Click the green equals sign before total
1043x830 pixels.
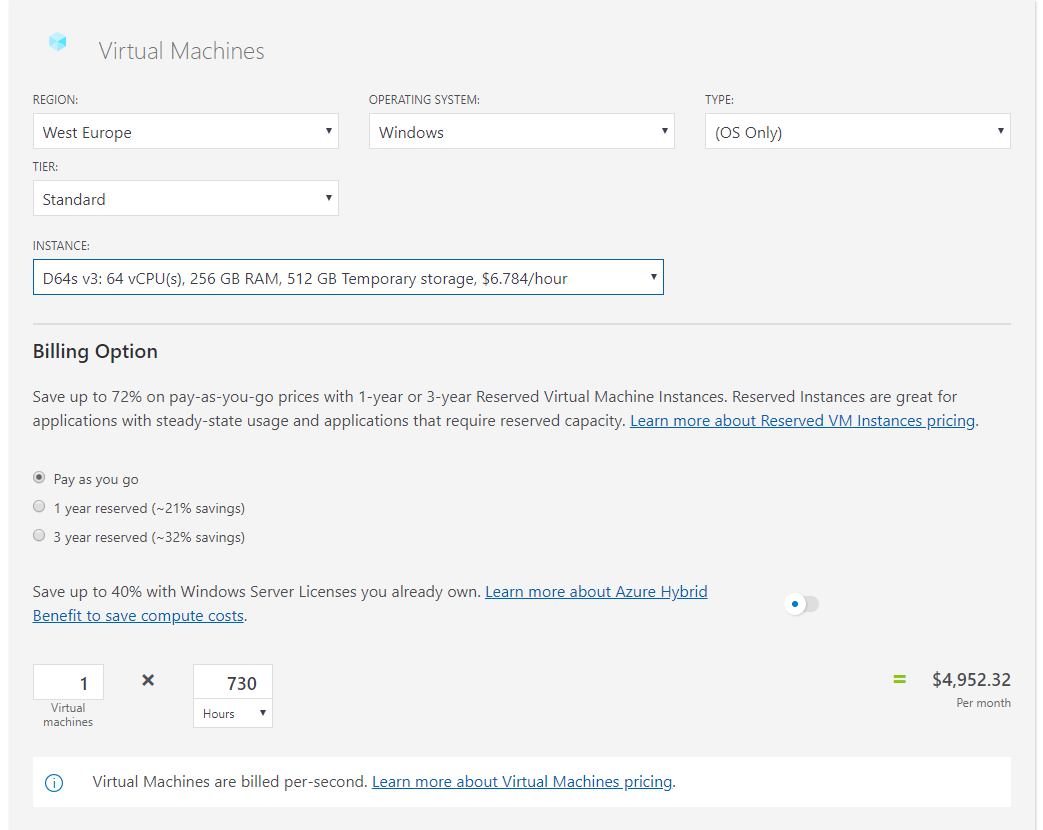899,680
